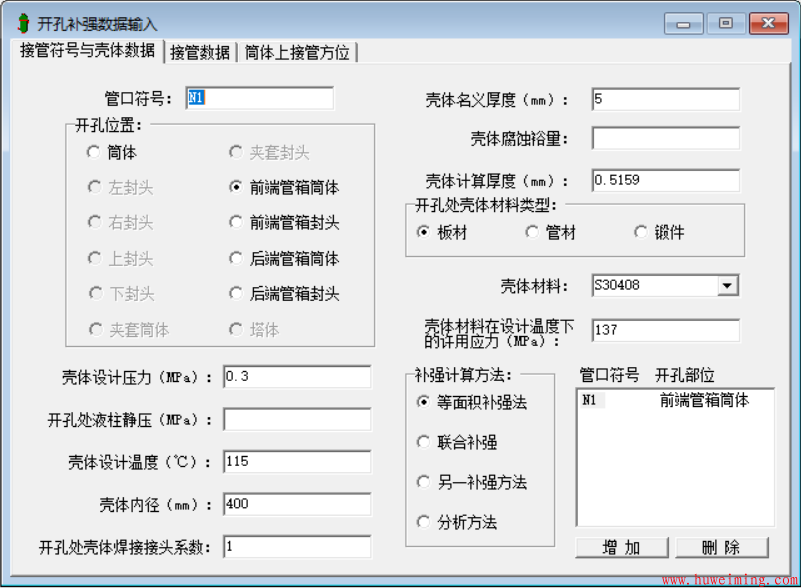801x588 pixels.
Task: Choose the 锻件 material type option
Action: 640,232
